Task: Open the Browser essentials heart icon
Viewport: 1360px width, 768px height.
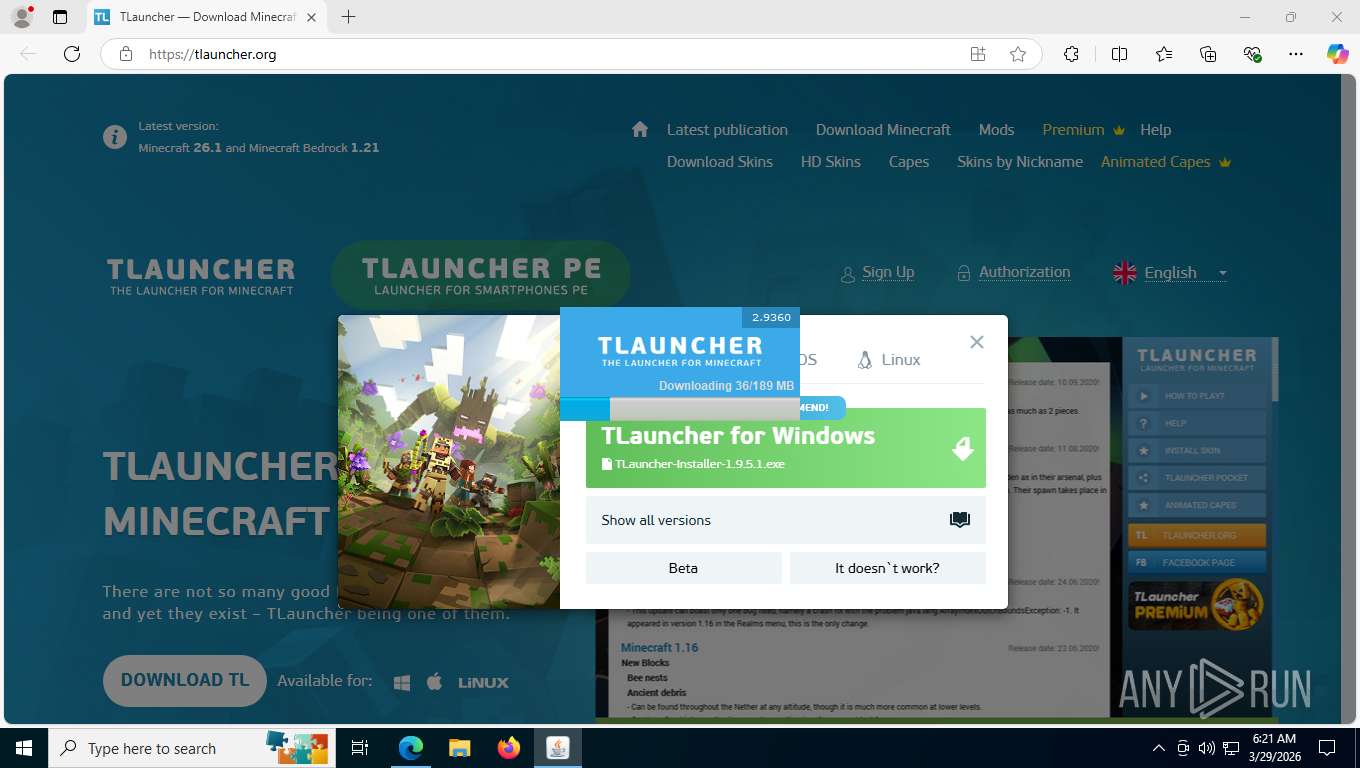Action: click(1252, 54)
